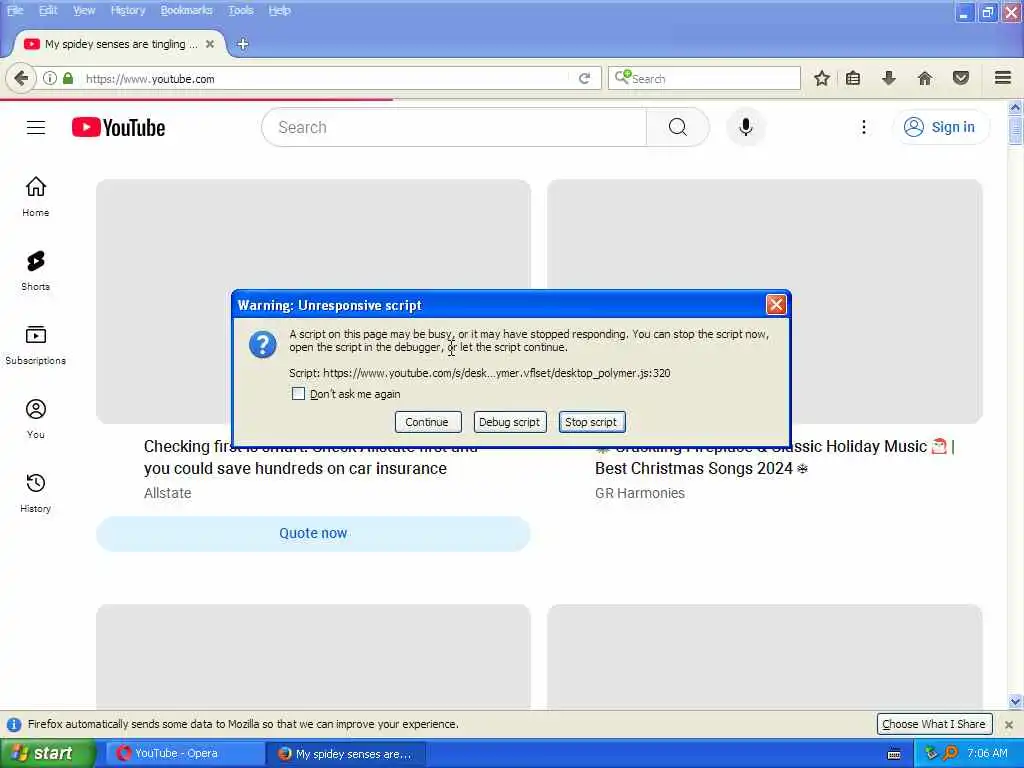Click keyboard icon in system tray

[894, 754]
